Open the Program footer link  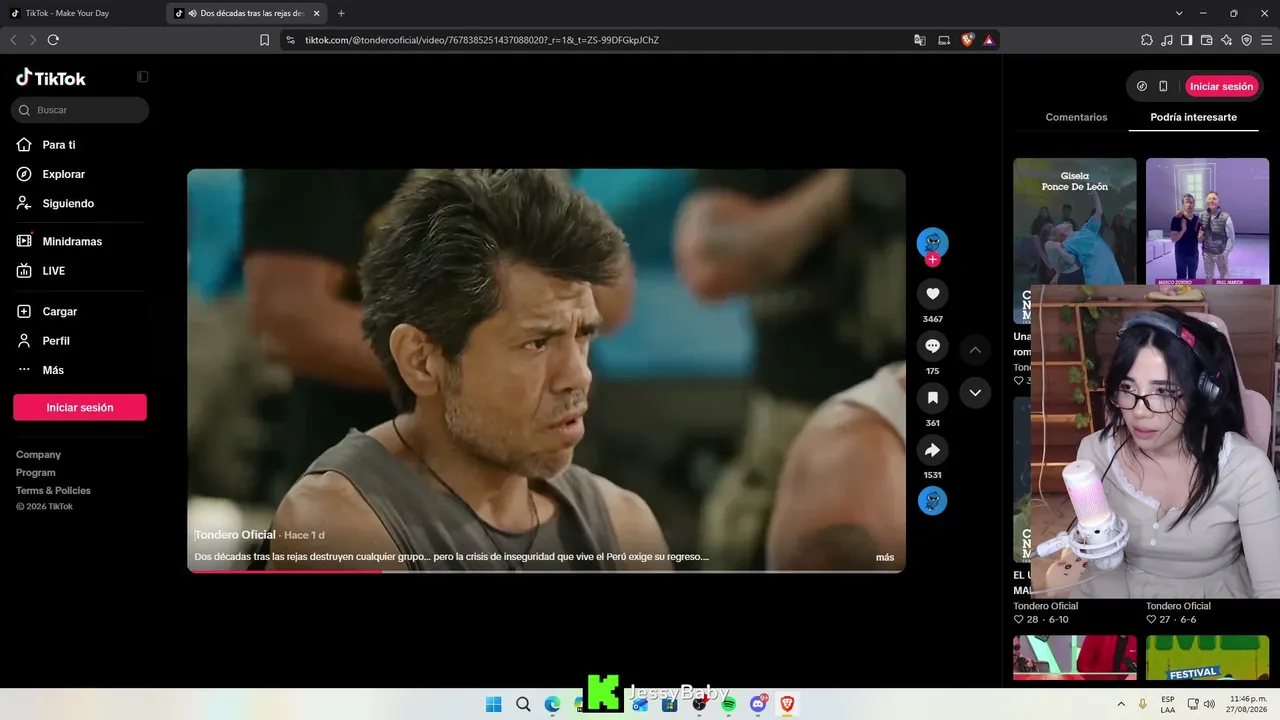(36, 473)
